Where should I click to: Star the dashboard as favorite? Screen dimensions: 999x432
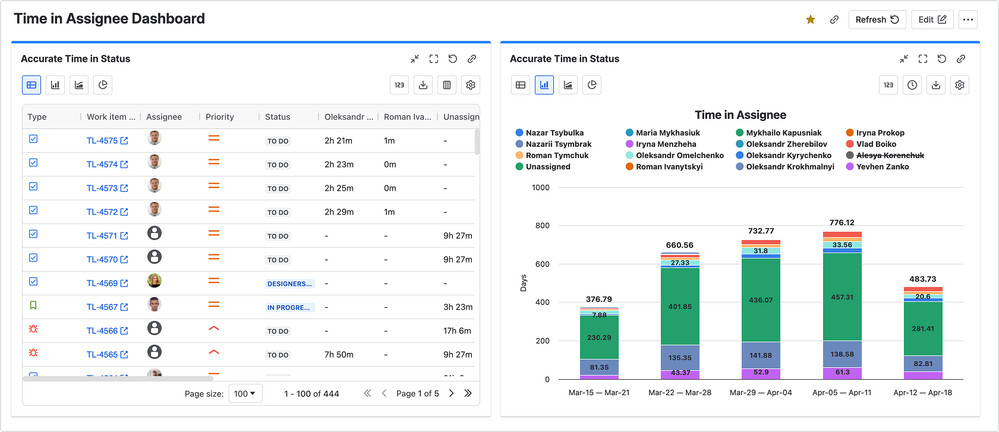coord(811,19)
